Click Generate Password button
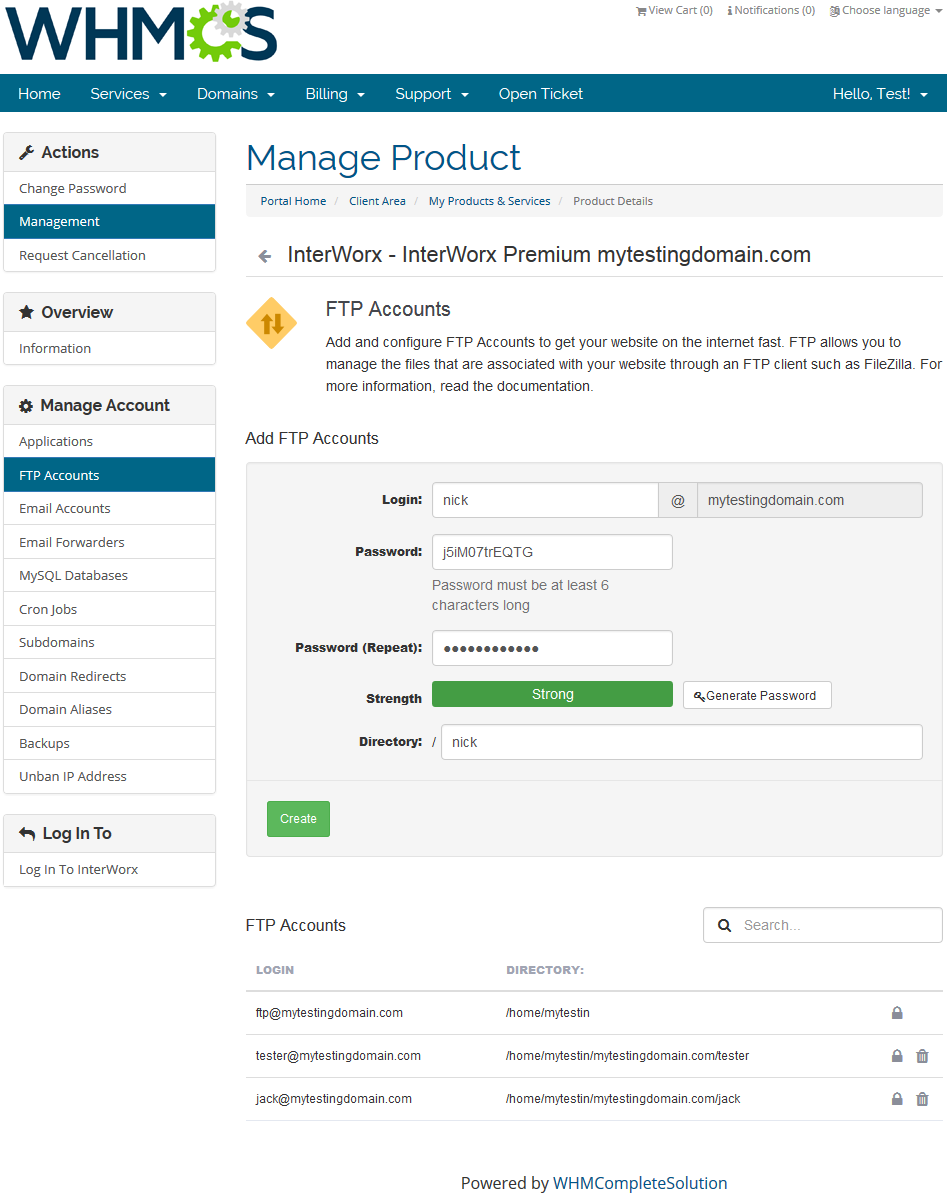The width and height of the screenshot is (947, 1199). pyautogui.click(x=757, y=696)
